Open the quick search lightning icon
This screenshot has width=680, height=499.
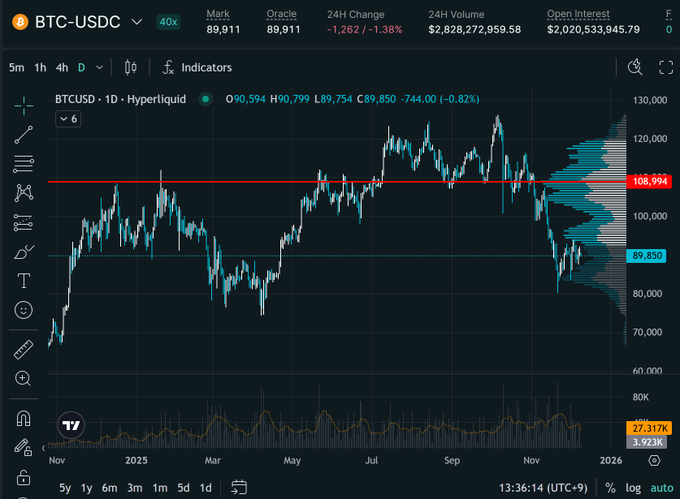[x=635, y=68]
